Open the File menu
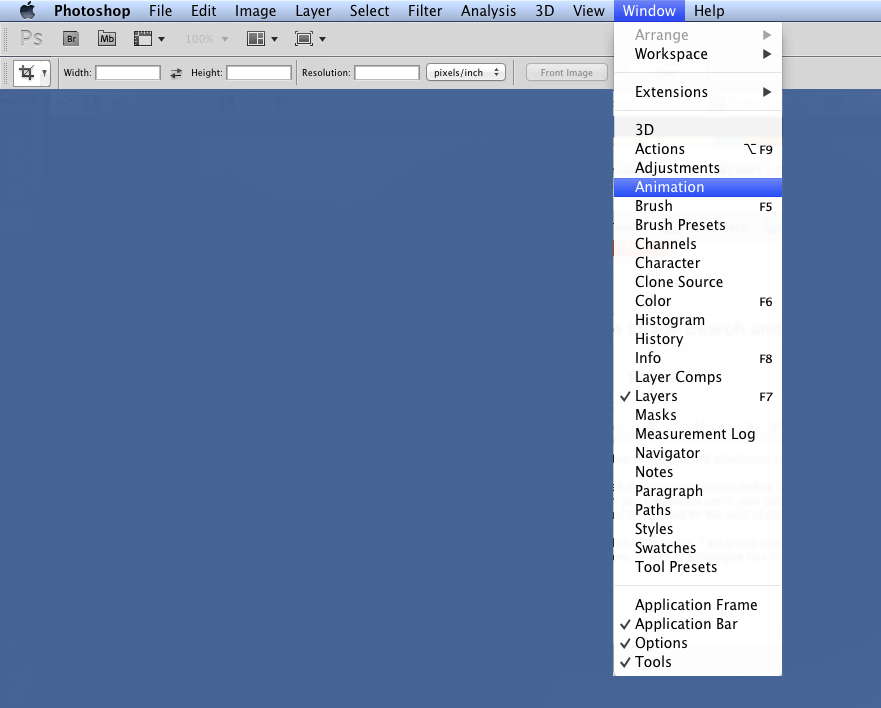881x708 pixels. [x=160, y=11]
